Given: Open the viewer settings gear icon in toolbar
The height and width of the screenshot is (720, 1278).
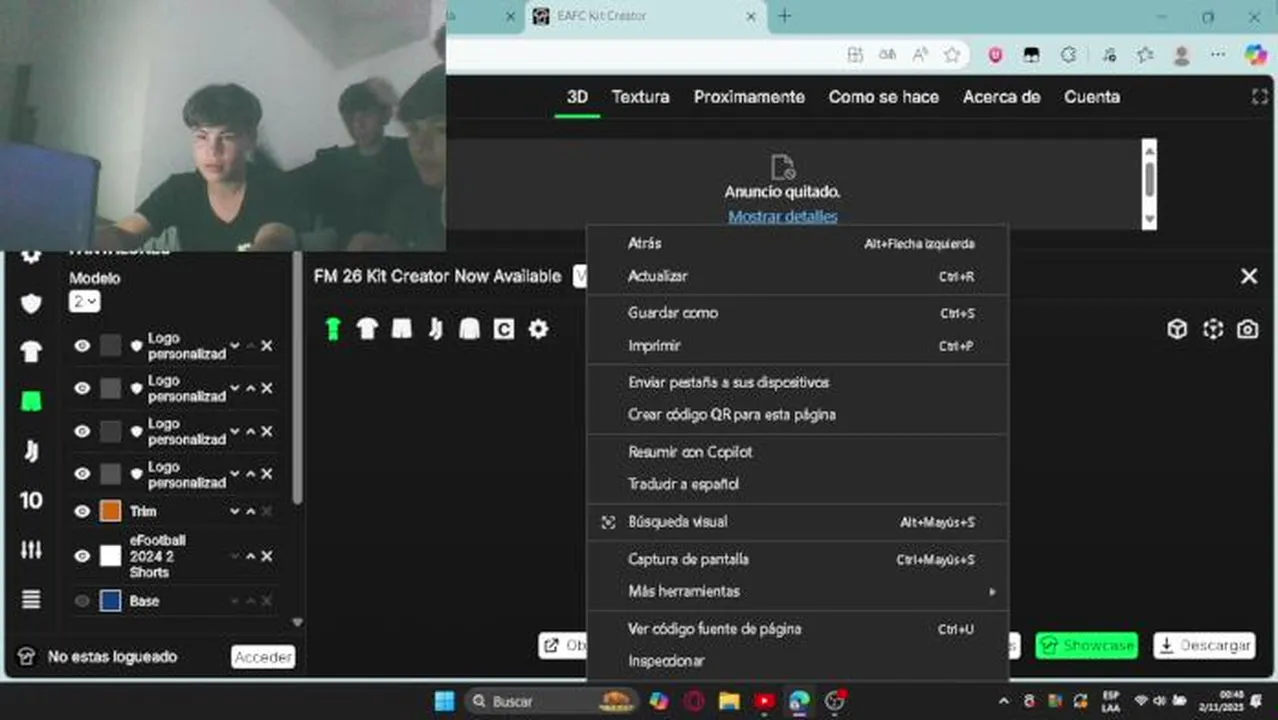Looking at the screenshot, I should click(x=538, y=329).
